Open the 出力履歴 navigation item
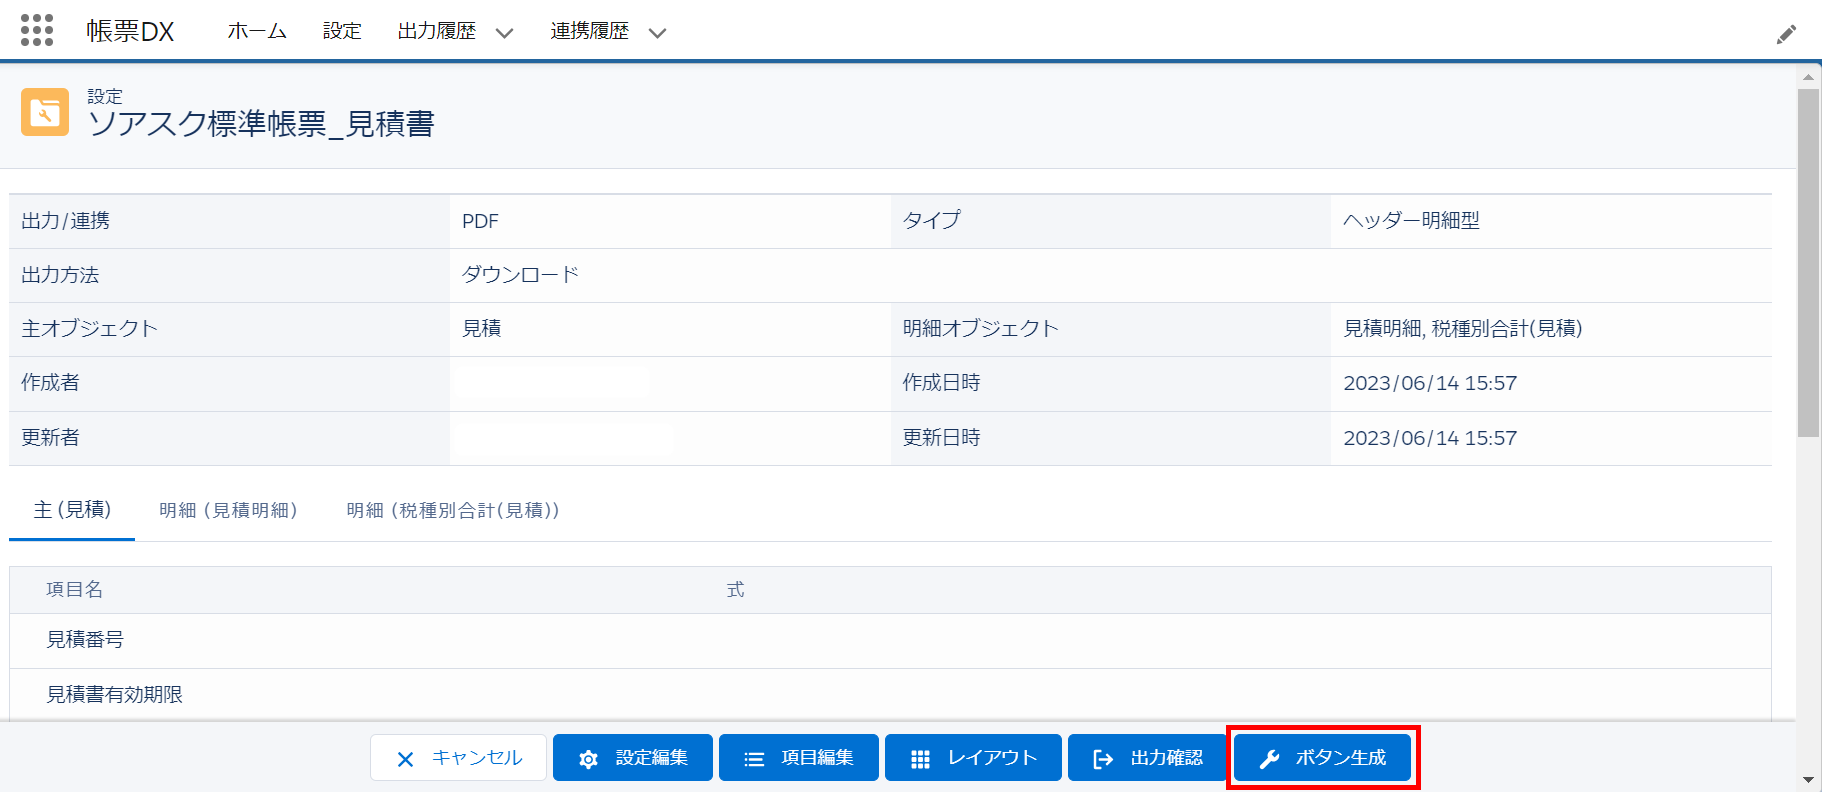Viewport: 1822px width, 792px height. pyautogui.click(x=437, y=31)
